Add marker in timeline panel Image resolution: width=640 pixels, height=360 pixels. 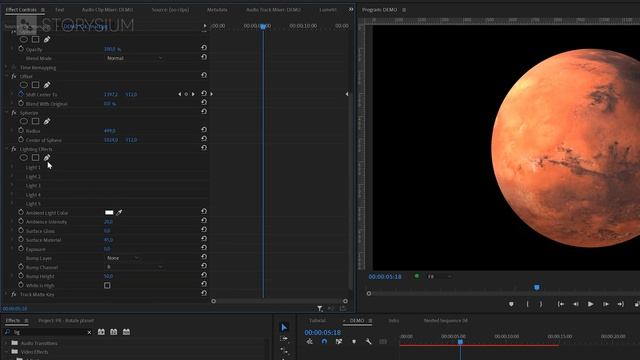point(354,341)
